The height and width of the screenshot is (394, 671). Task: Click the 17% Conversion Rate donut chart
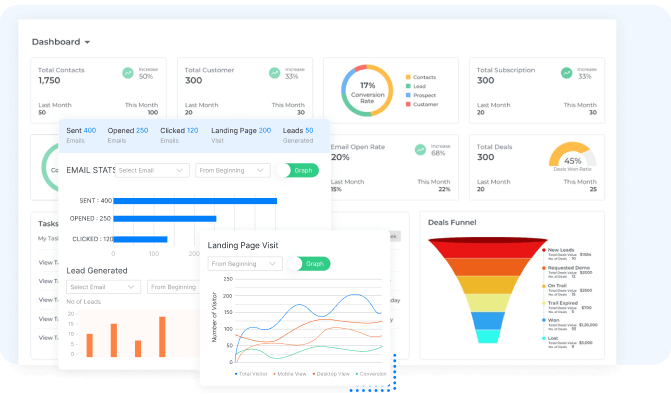(x=367, y=90)
